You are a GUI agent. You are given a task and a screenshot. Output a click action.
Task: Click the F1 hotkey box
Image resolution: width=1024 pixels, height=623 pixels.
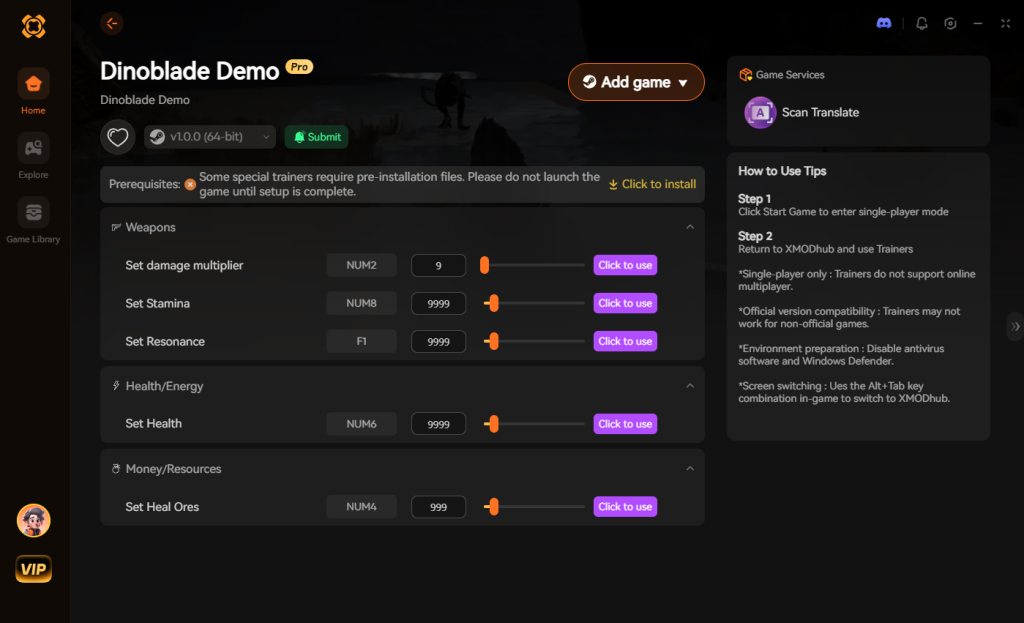[x=361, y=342]
